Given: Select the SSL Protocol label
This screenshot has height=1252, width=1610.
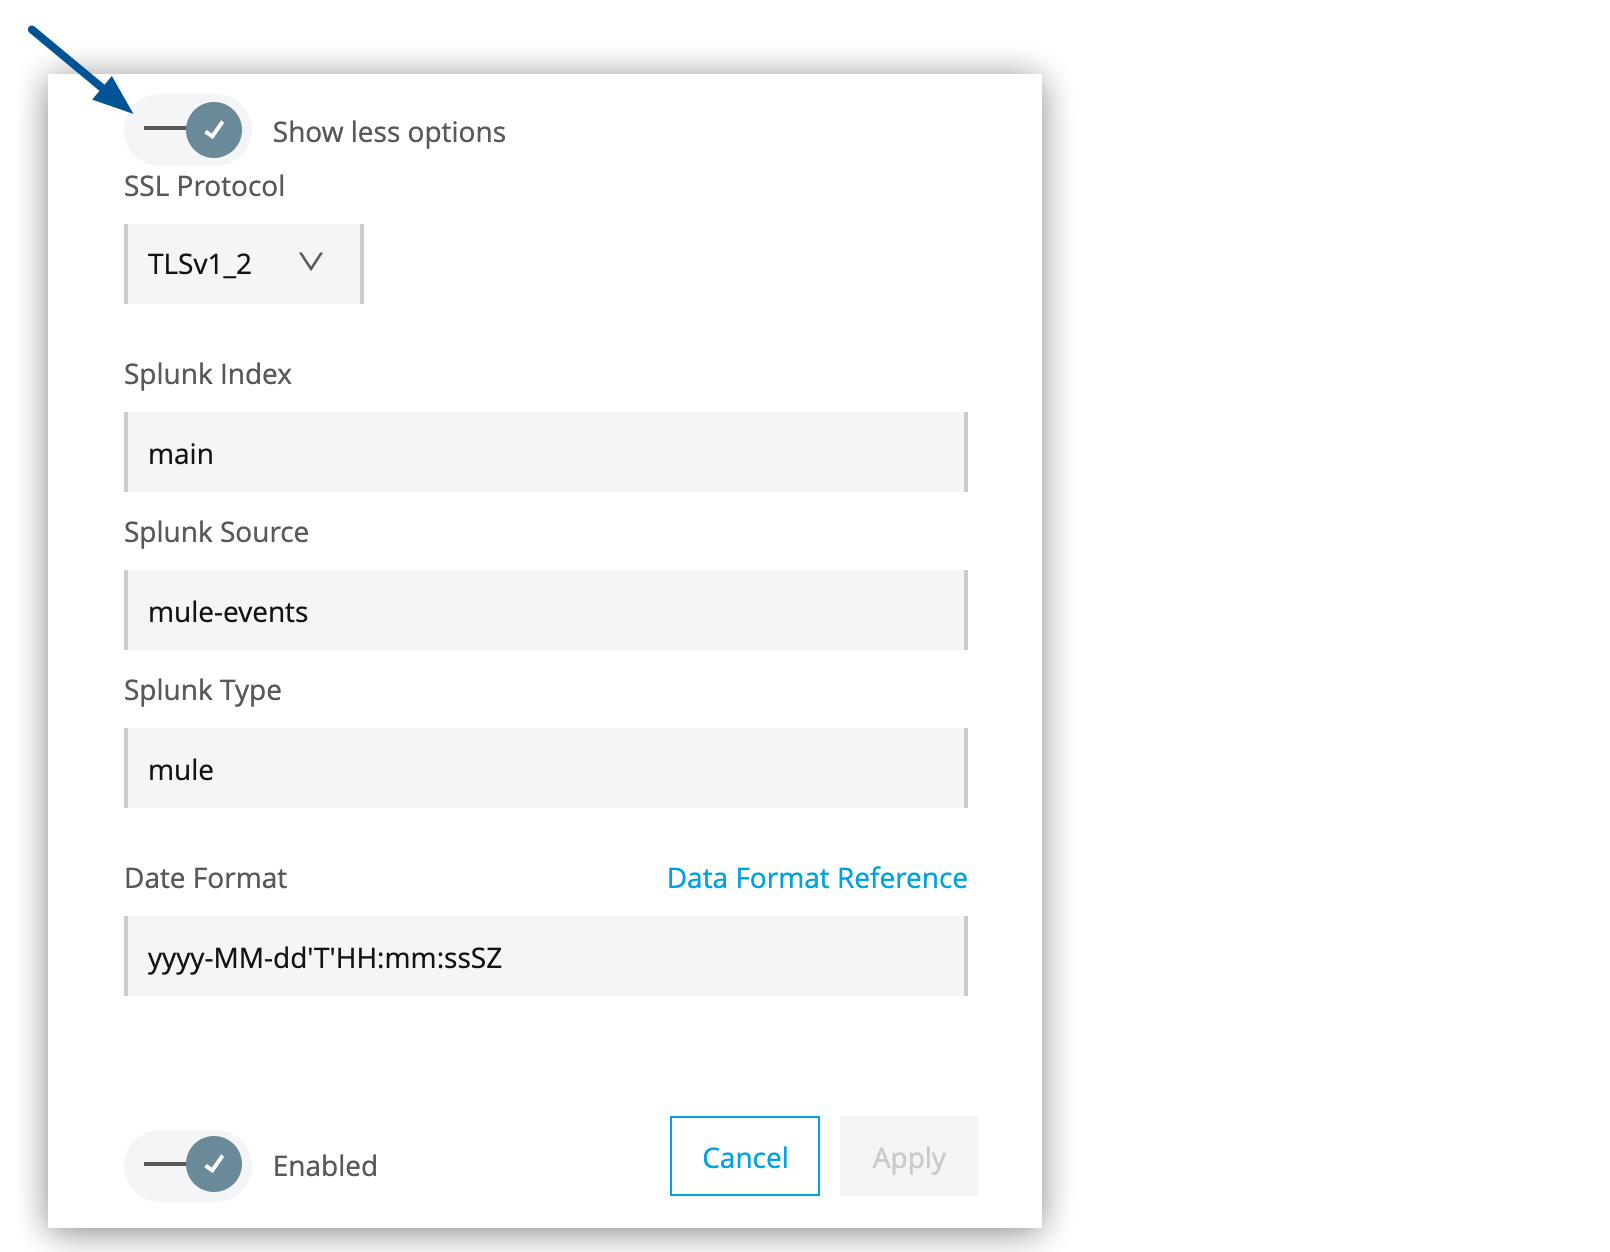Looking at the screenshot, I should (x=203, y=185).
